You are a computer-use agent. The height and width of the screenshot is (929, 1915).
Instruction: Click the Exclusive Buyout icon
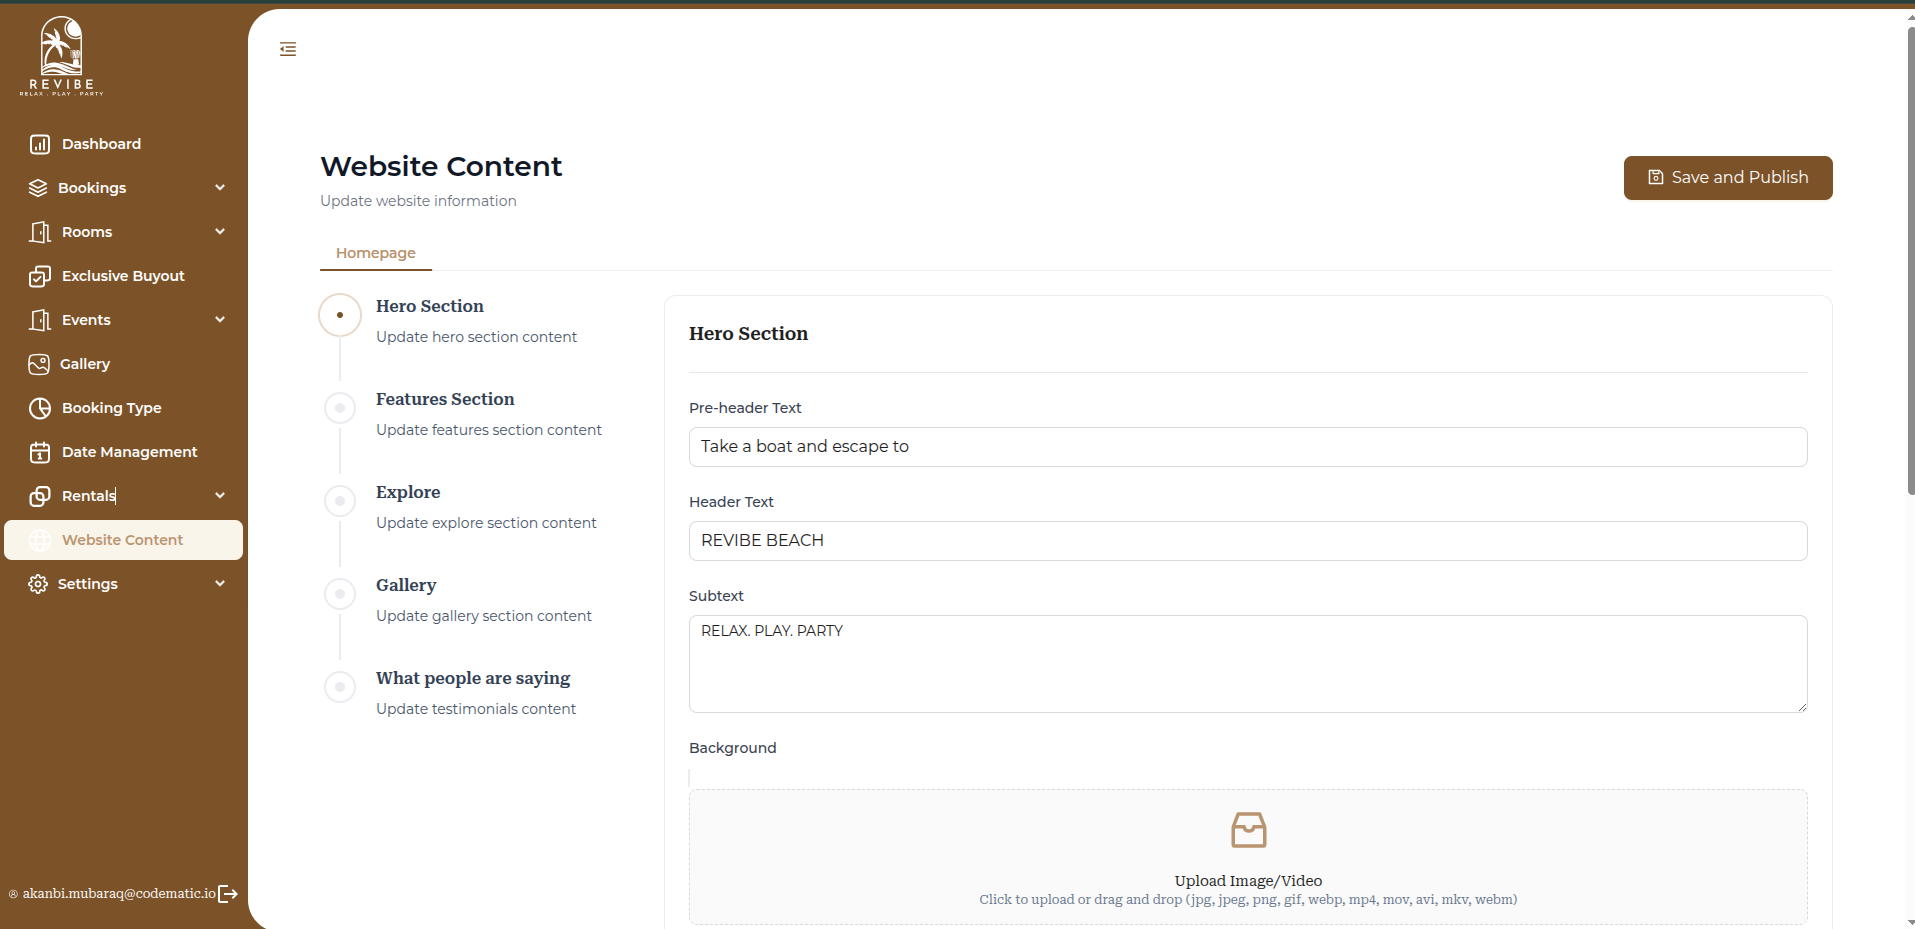coord(40,276)
